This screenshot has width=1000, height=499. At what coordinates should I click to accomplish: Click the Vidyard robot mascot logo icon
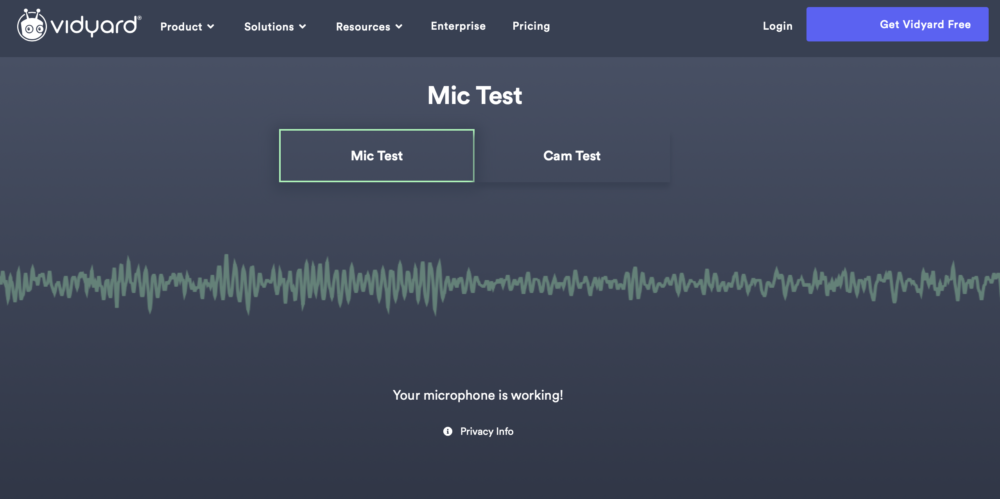(31, 26)
